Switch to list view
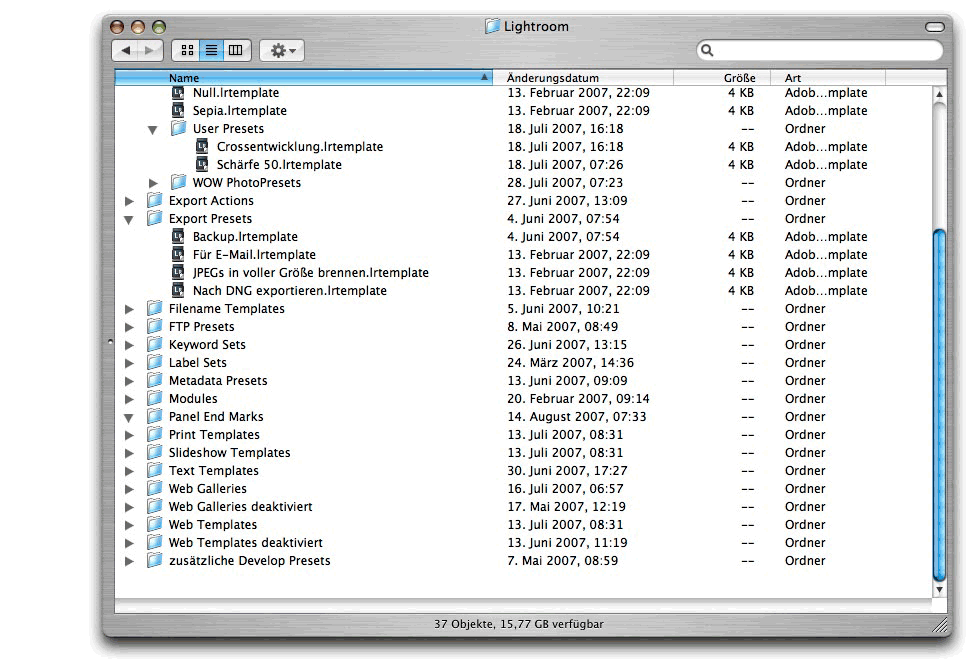 pos(211,50)
